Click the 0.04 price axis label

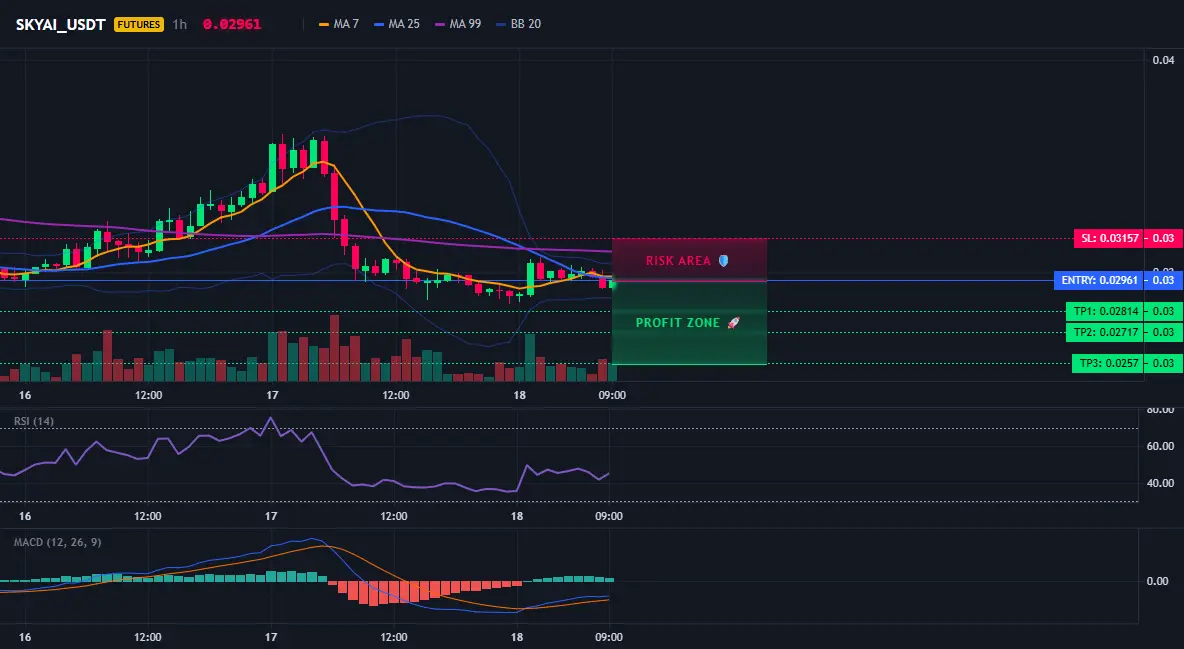pos(1164,60)
